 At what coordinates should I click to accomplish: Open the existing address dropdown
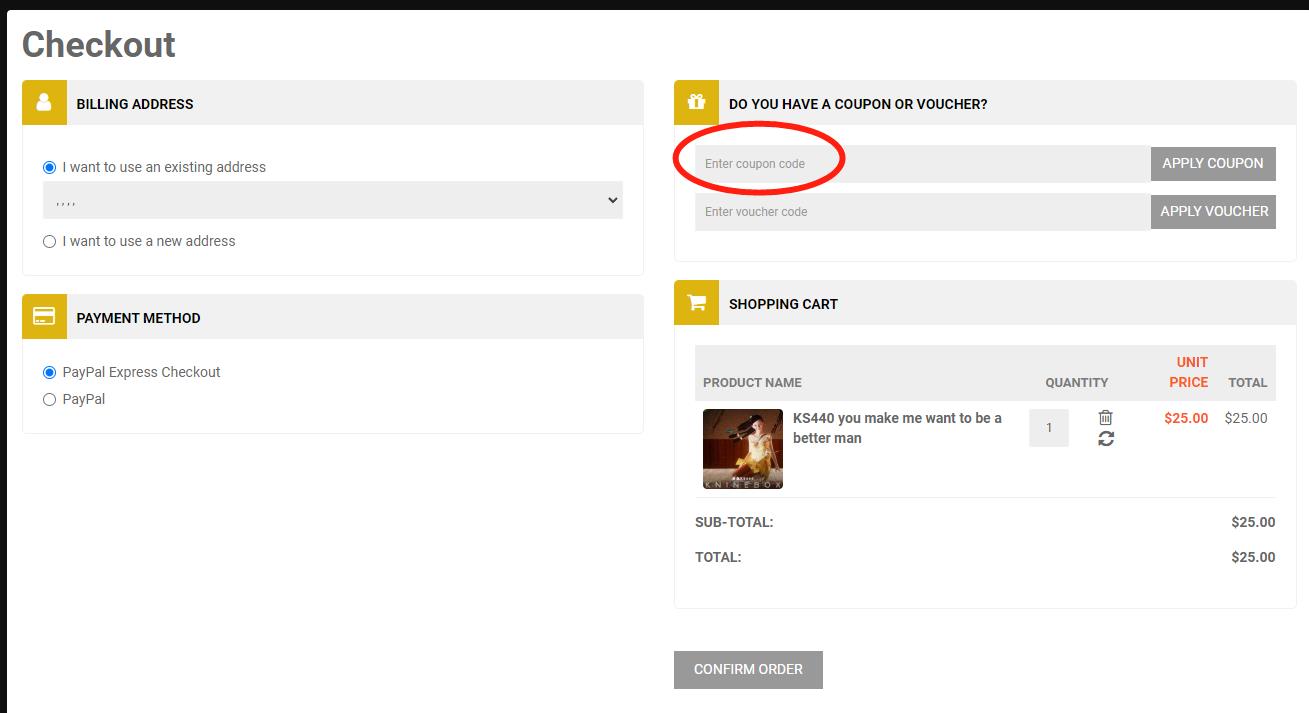[333, 200]
